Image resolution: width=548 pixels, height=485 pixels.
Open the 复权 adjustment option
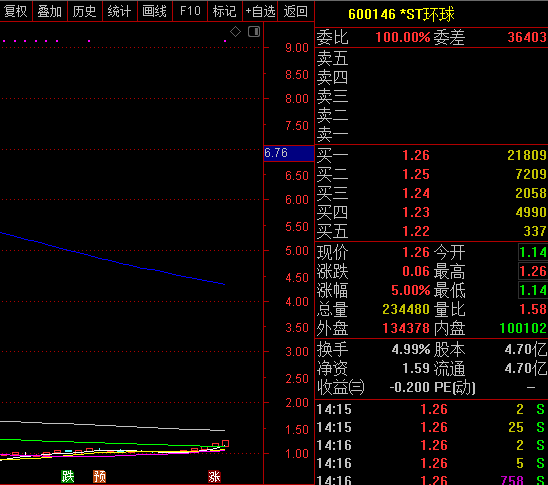16,11
